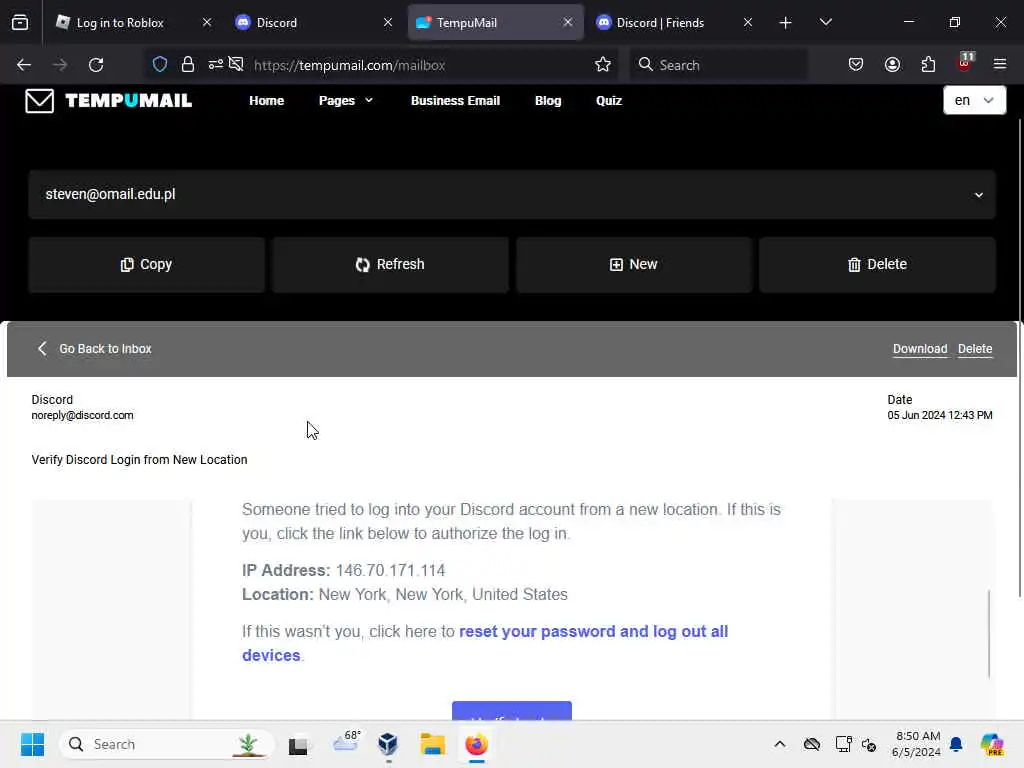Click the IP address 146.70.171.114
1024x768 pixels.
tap(390, 570)
